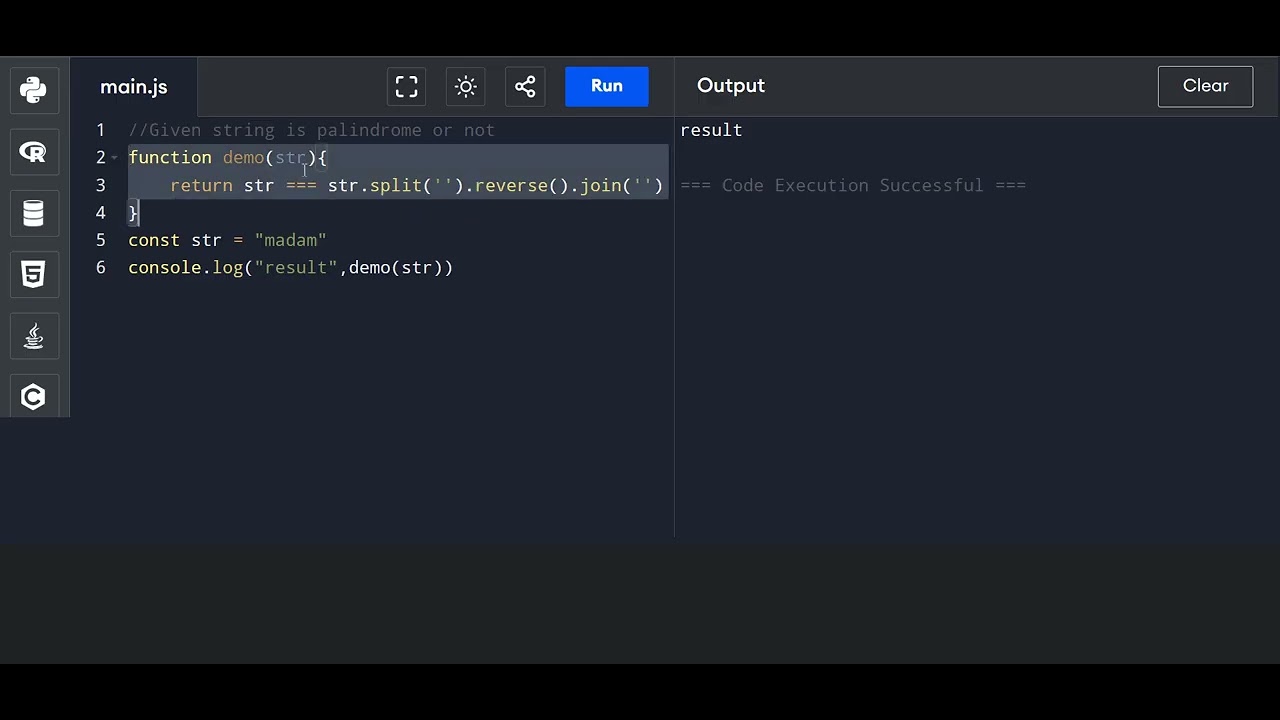Click the 'result' output text

pos(711,130)
